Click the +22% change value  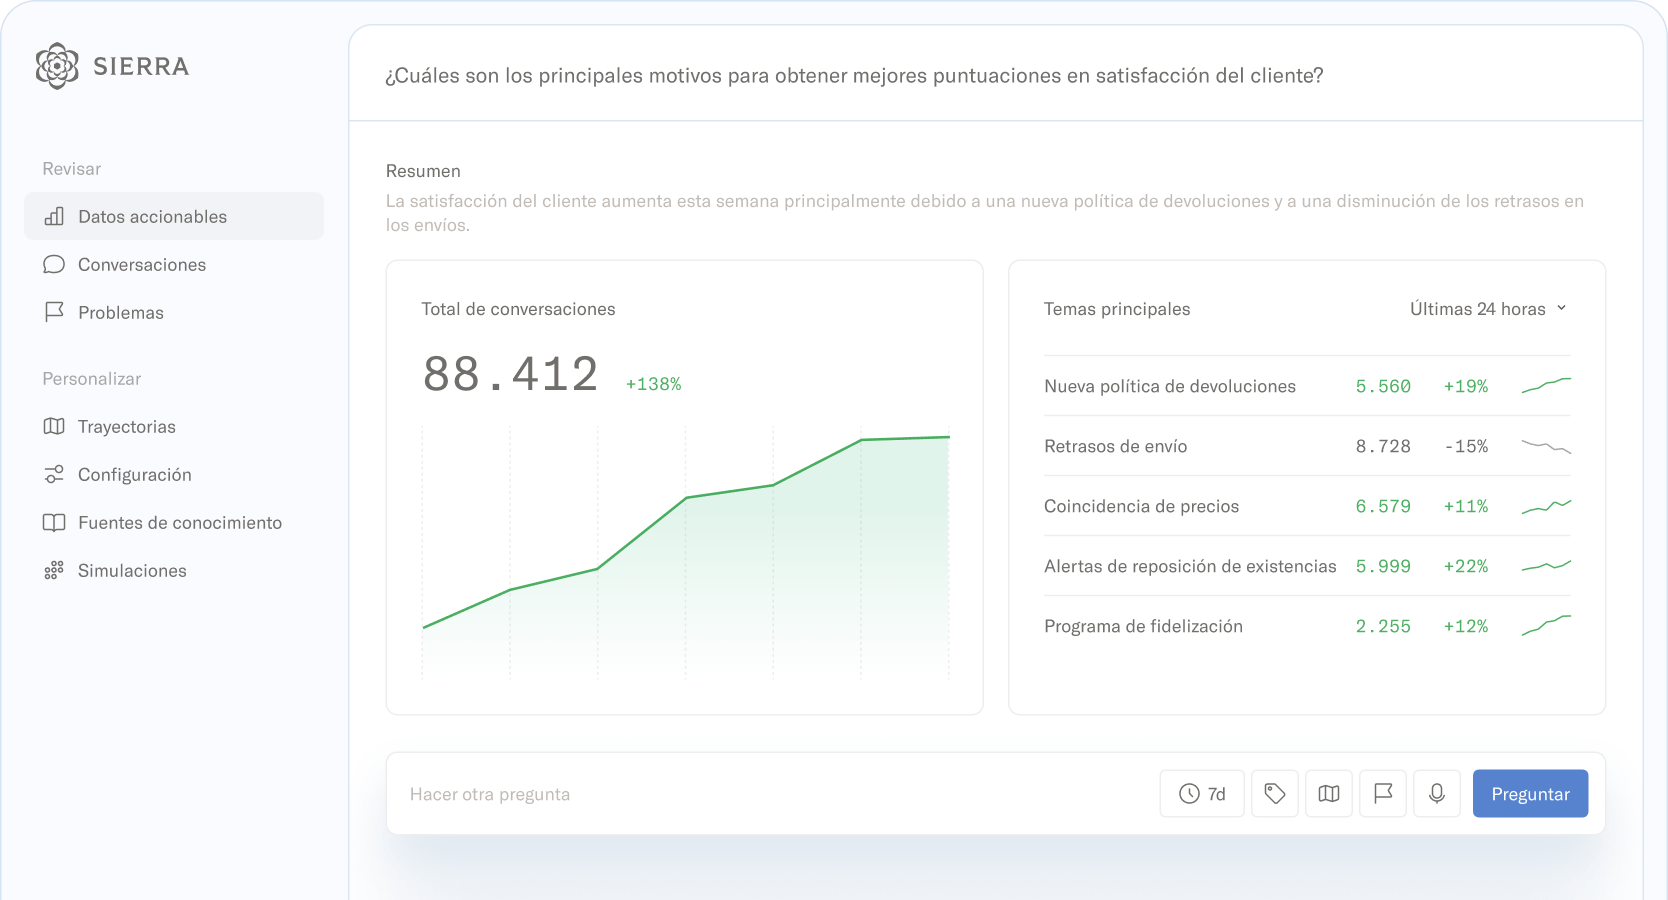pyautogui.click(x=1466, y=566)
